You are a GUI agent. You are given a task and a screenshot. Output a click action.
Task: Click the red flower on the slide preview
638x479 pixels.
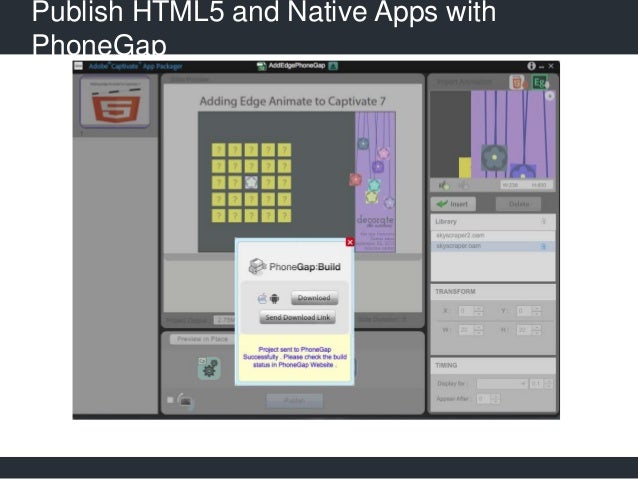click(355, 179)
